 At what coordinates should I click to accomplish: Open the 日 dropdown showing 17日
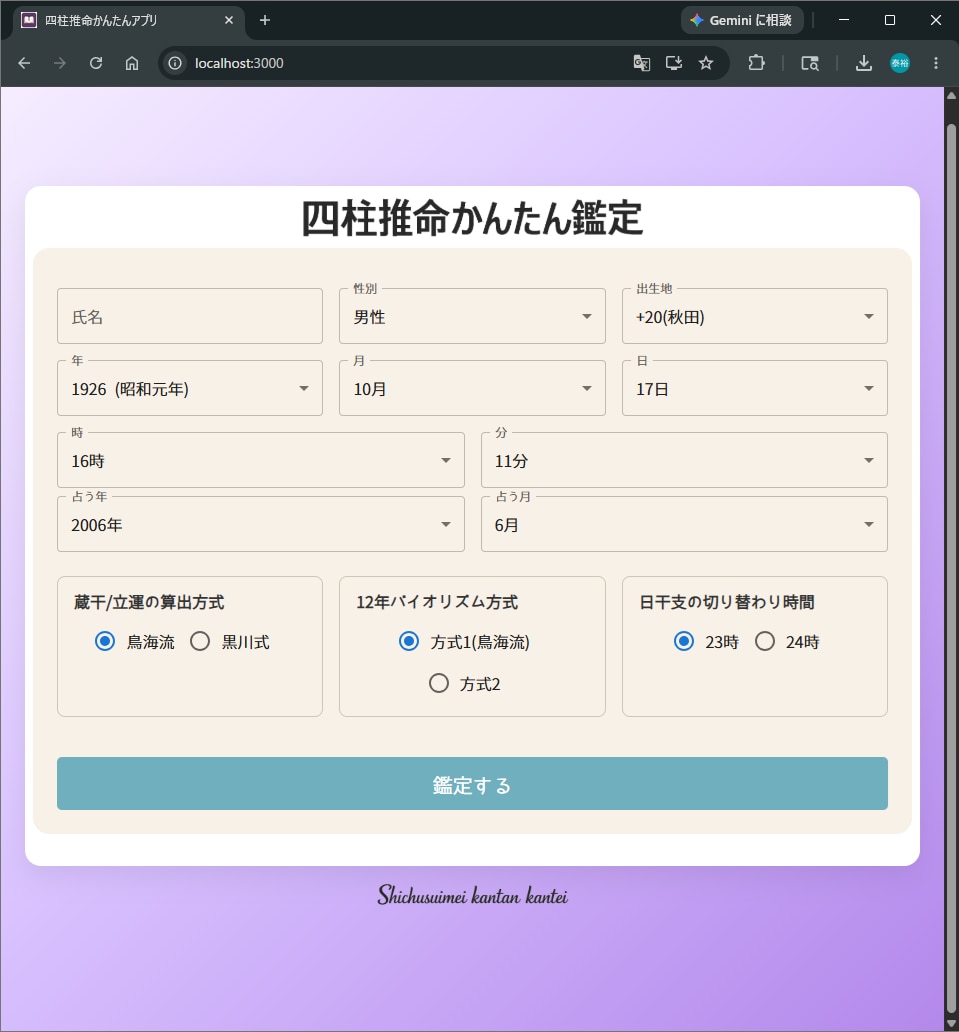[755, 388]
